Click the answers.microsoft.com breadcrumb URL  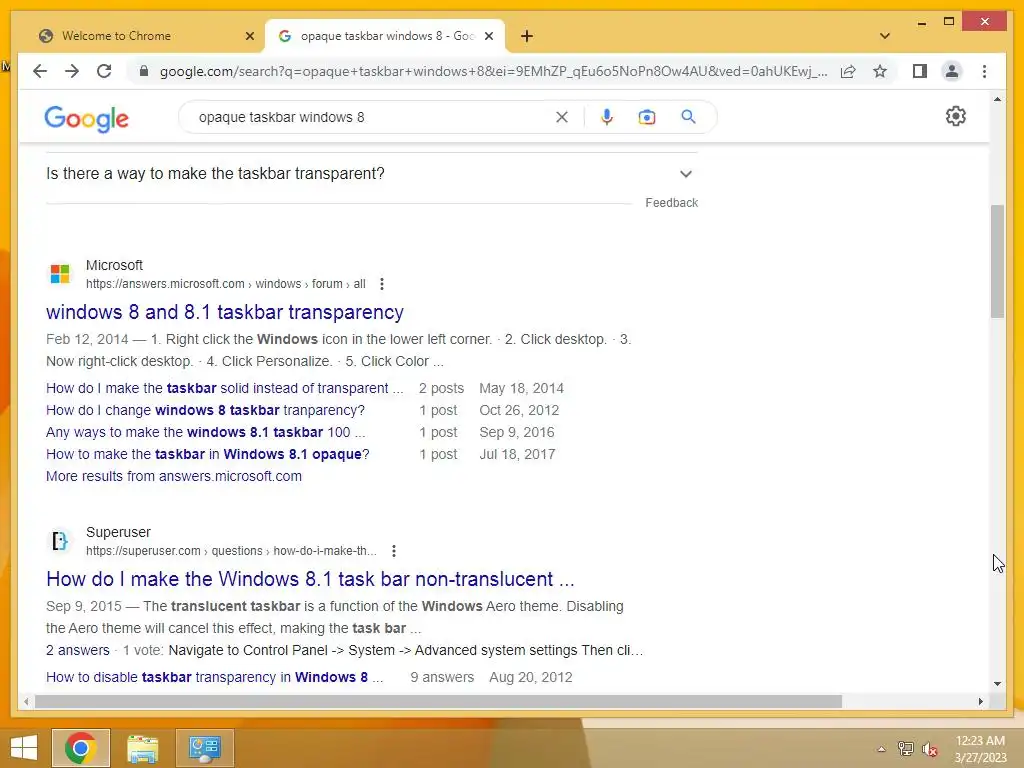(225, 284)
